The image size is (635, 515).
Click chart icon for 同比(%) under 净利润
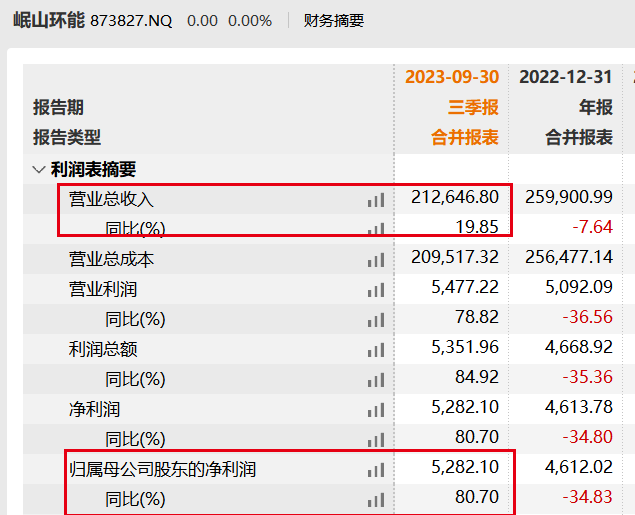(x=375, y=439)
